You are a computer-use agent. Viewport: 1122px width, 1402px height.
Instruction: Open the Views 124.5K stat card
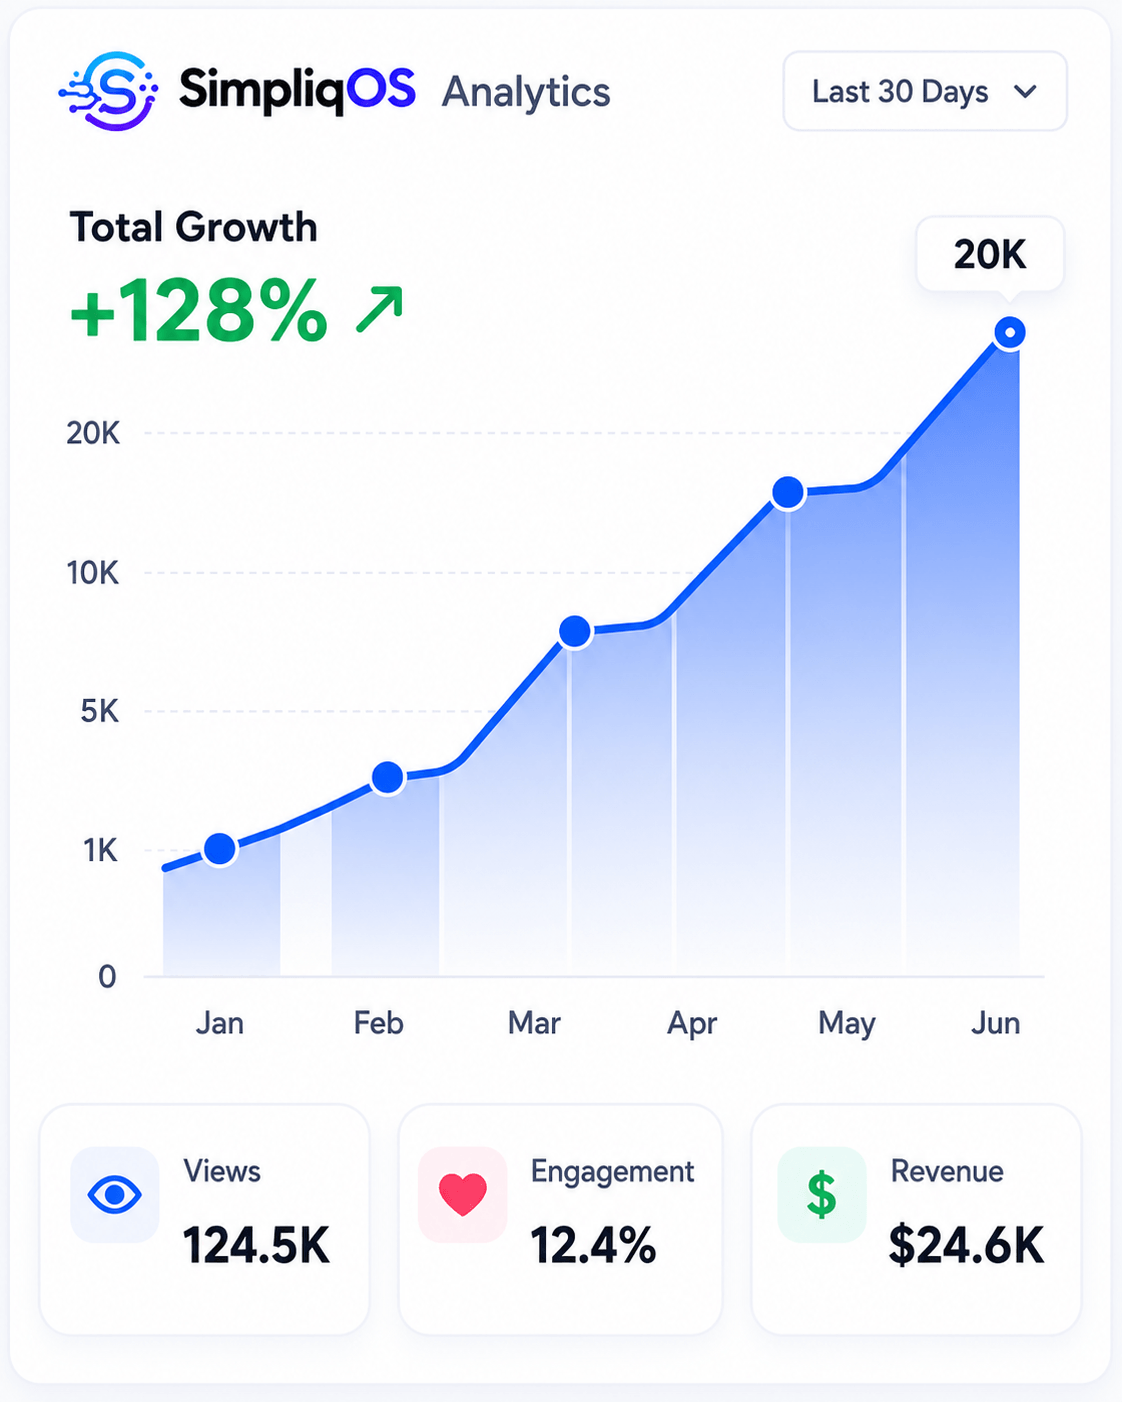(x=204, y=1219)
